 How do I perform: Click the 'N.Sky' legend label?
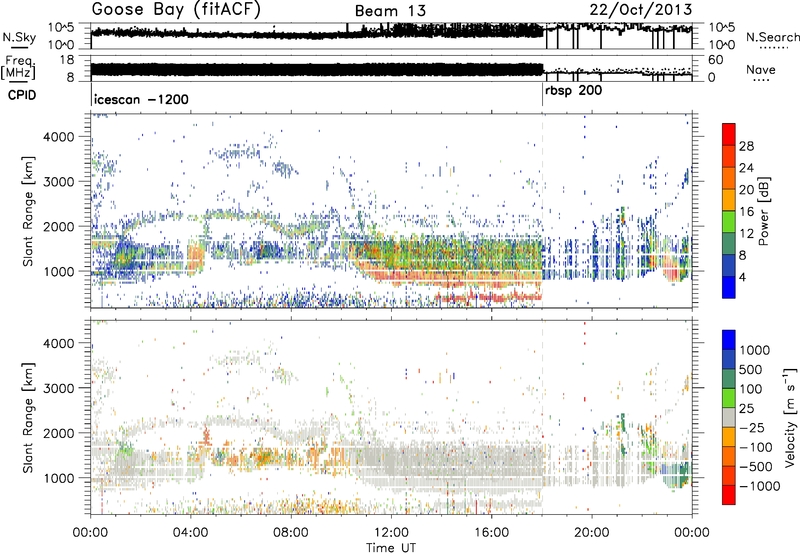[19, 37]
